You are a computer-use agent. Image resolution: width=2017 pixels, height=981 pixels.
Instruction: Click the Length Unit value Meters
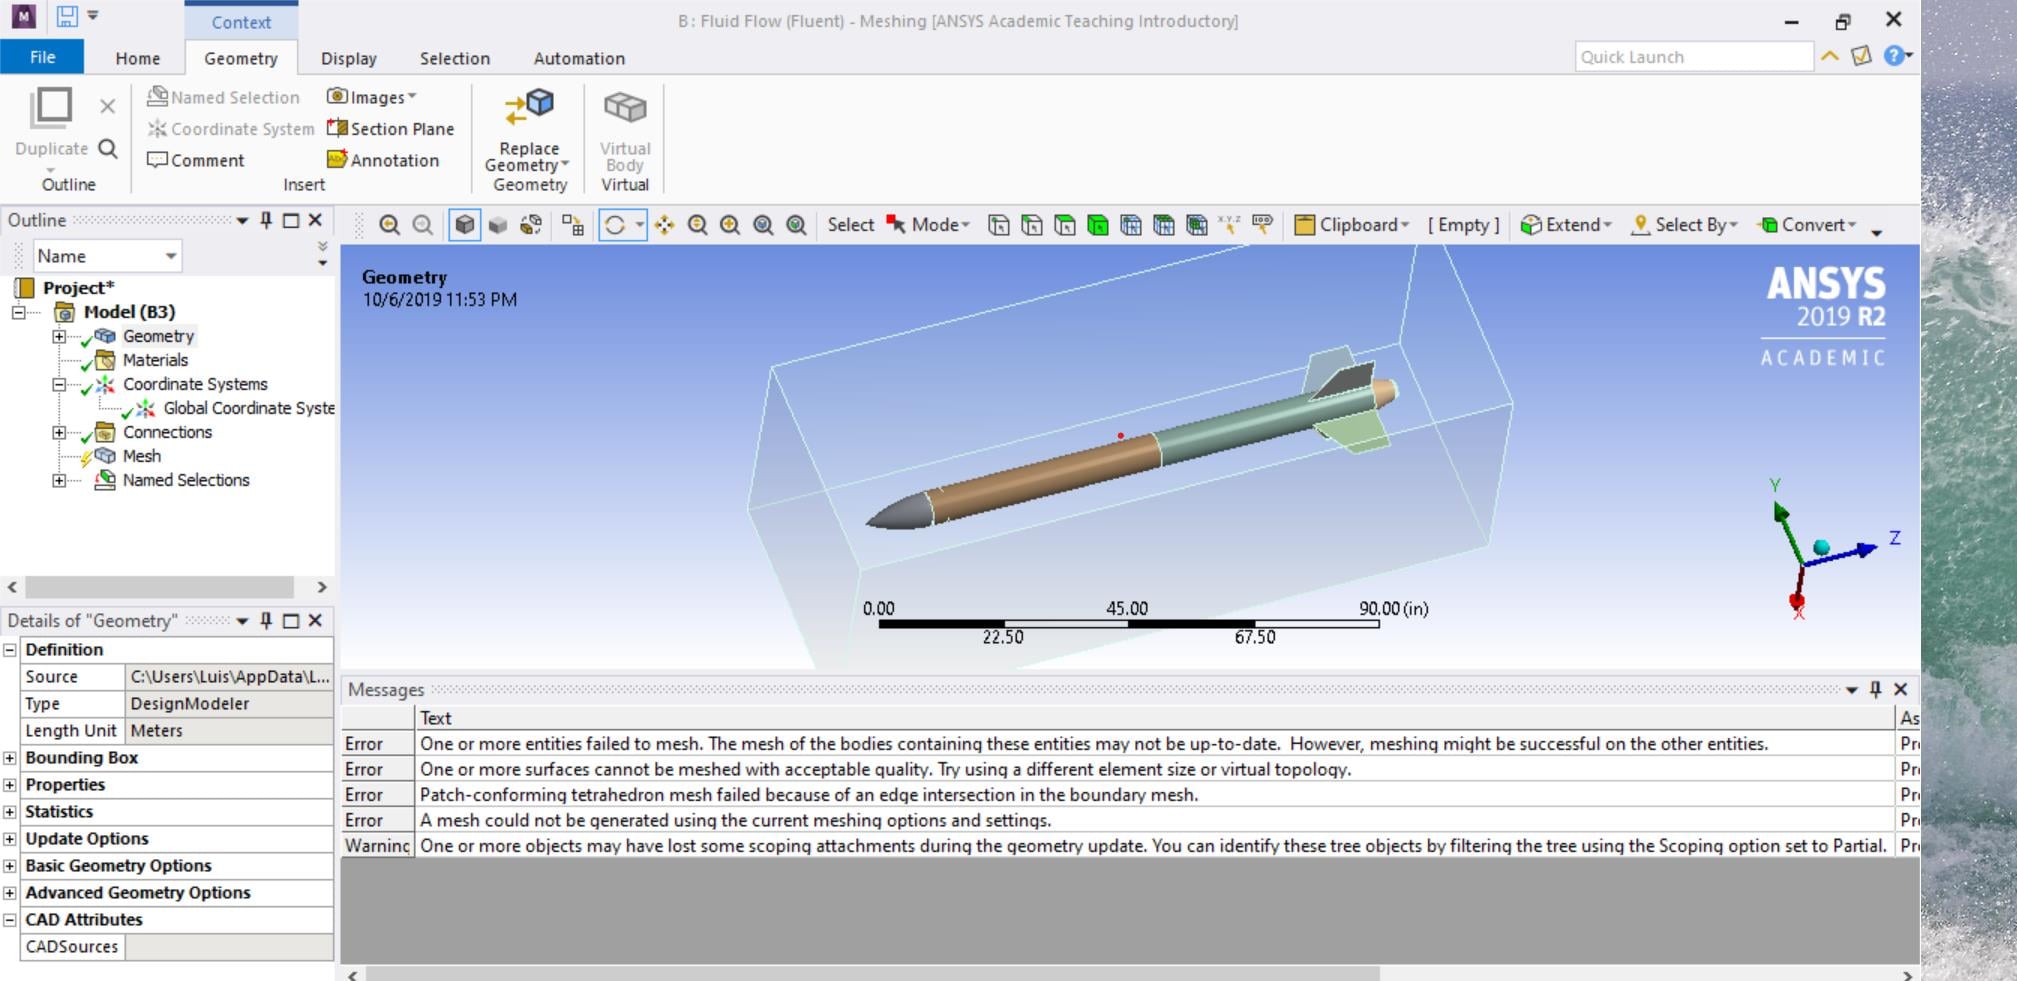click(x=229, y=731)
